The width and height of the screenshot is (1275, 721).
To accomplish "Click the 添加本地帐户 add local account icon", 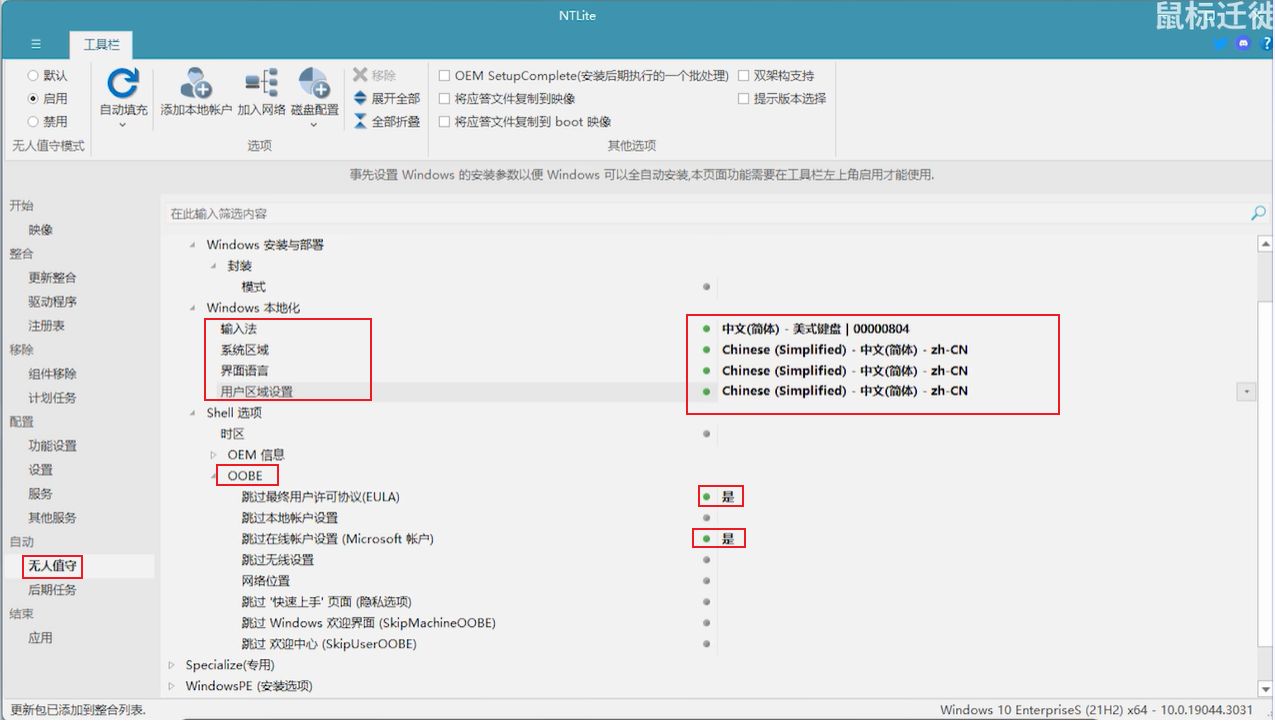I will point(196,84).
